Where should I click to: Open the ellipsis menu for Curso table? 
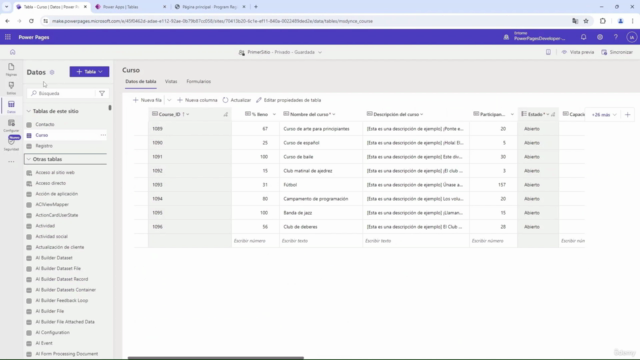(x=103, y=135)
